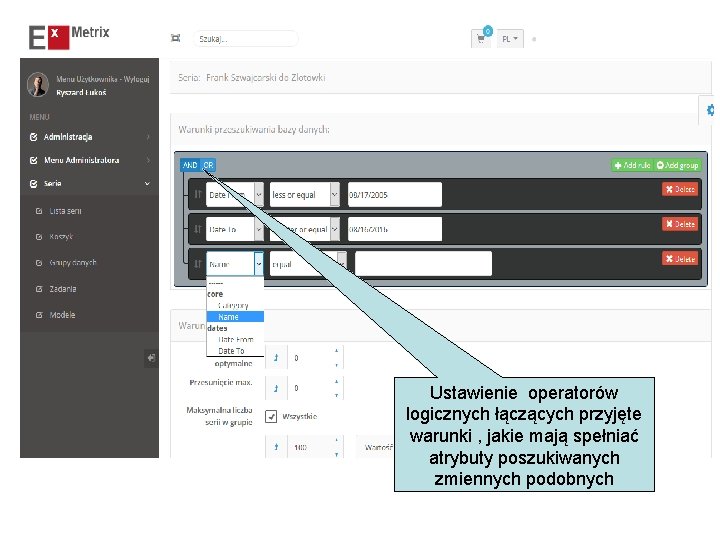This screenshot has width=720, height=540.
Task: Open Modele in sidebar
Action: pos(62,315)
